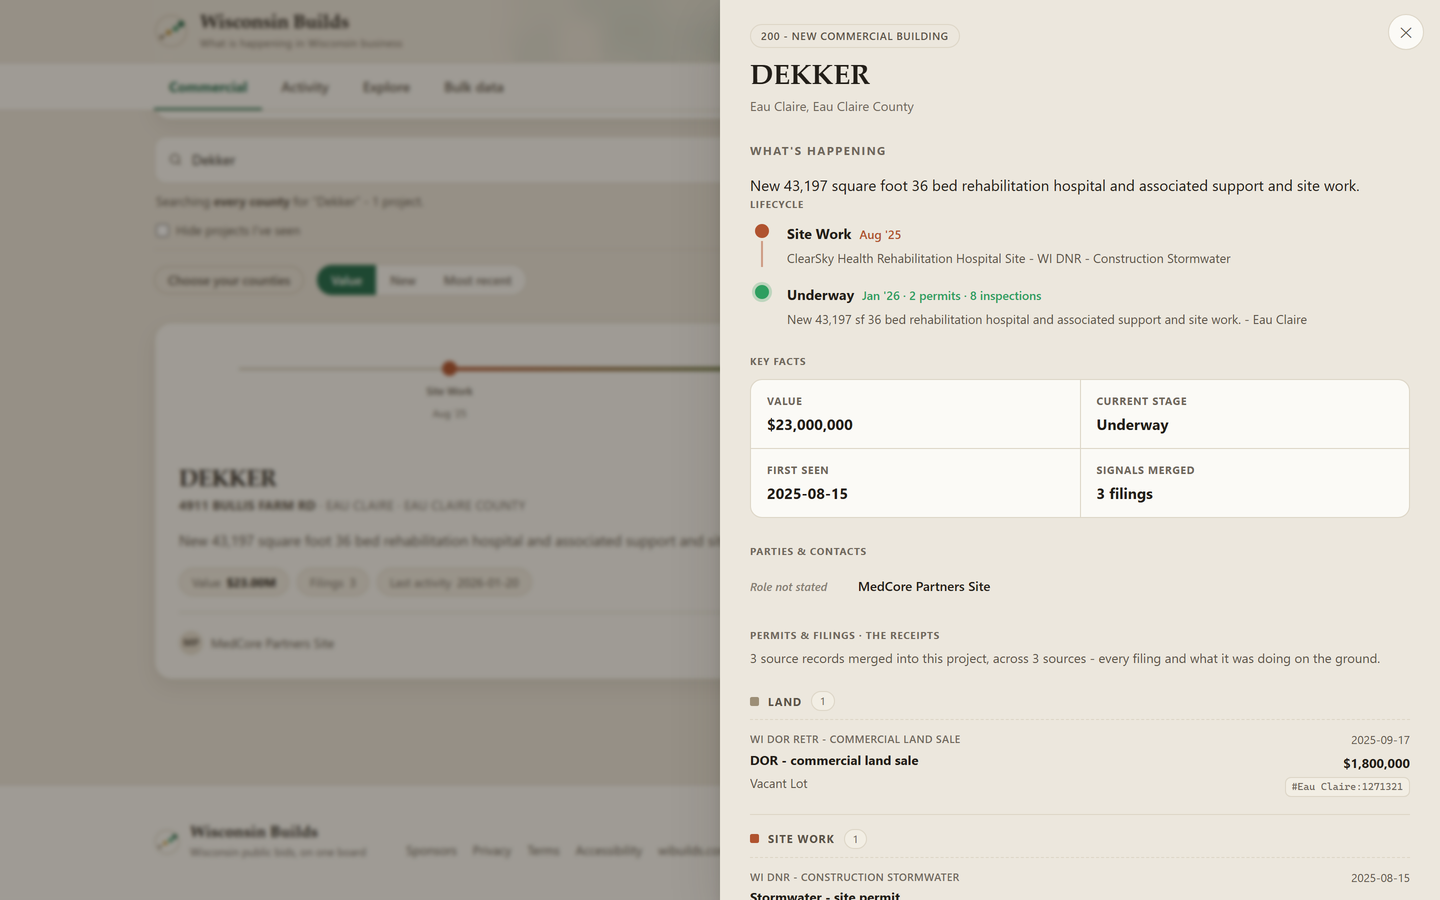The height and width of the screenshot is (900, 1440).
Task: Click the Stormwater - site permit filing
Action: (825, 895)
